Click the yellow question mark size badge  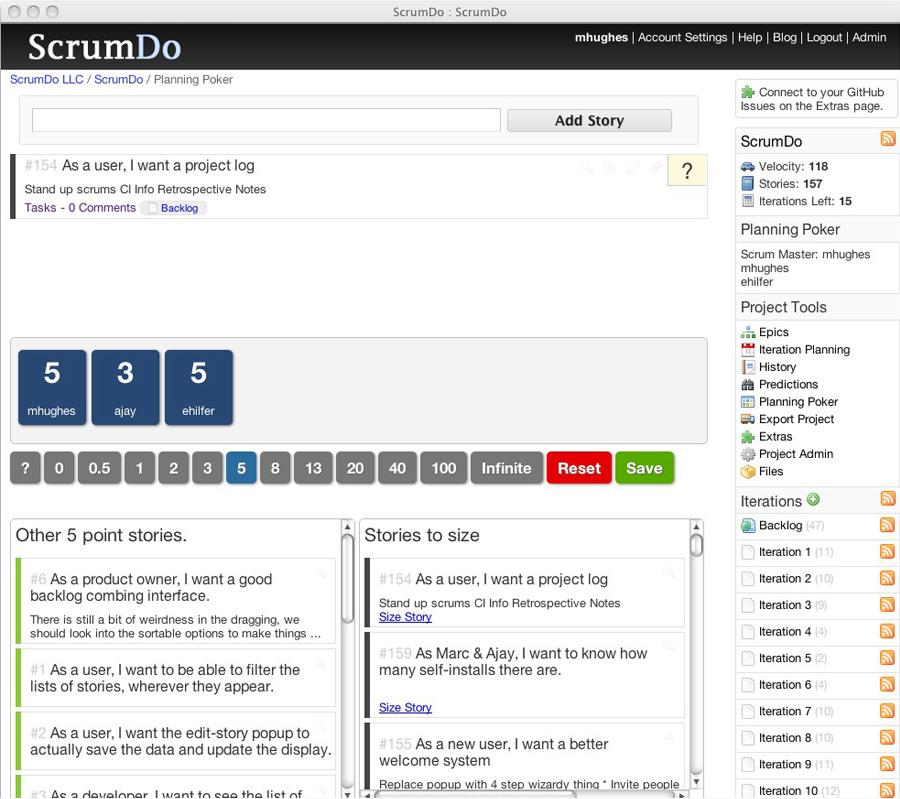coord(687,170)
